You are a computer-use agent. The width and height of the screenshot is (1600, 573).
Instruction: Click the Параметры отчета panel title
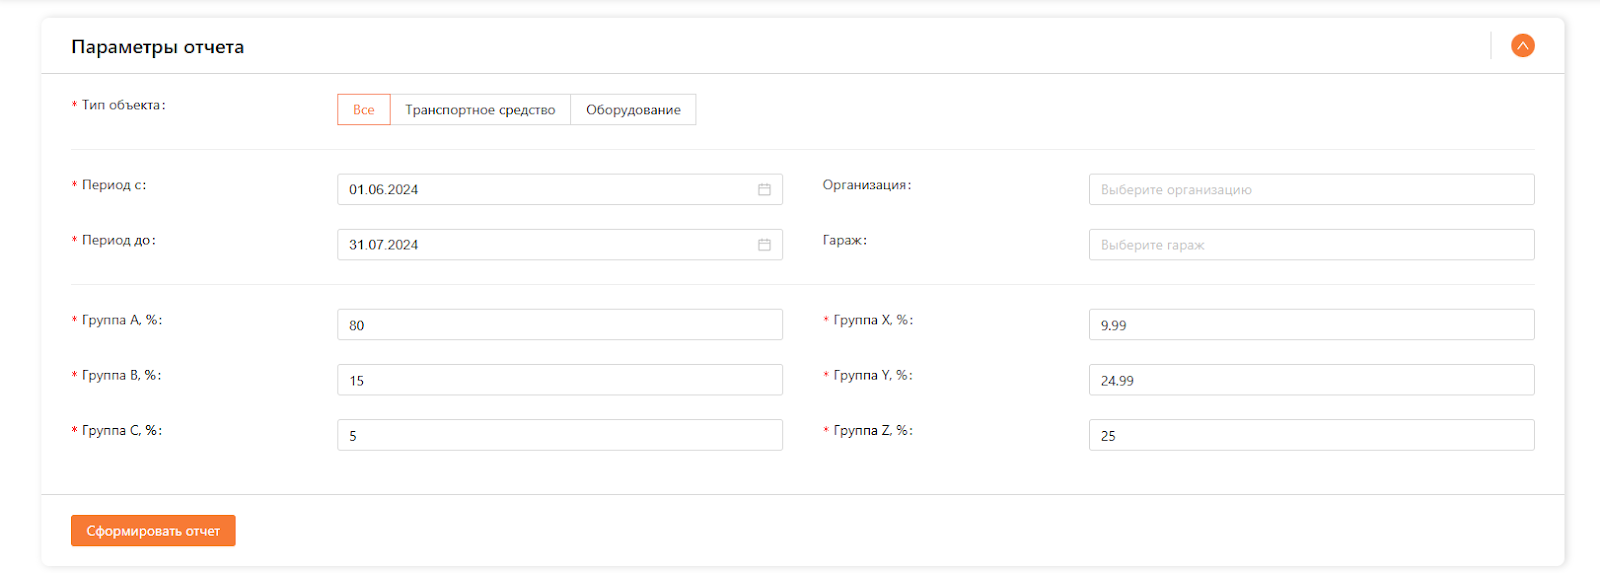coord(158,47)
